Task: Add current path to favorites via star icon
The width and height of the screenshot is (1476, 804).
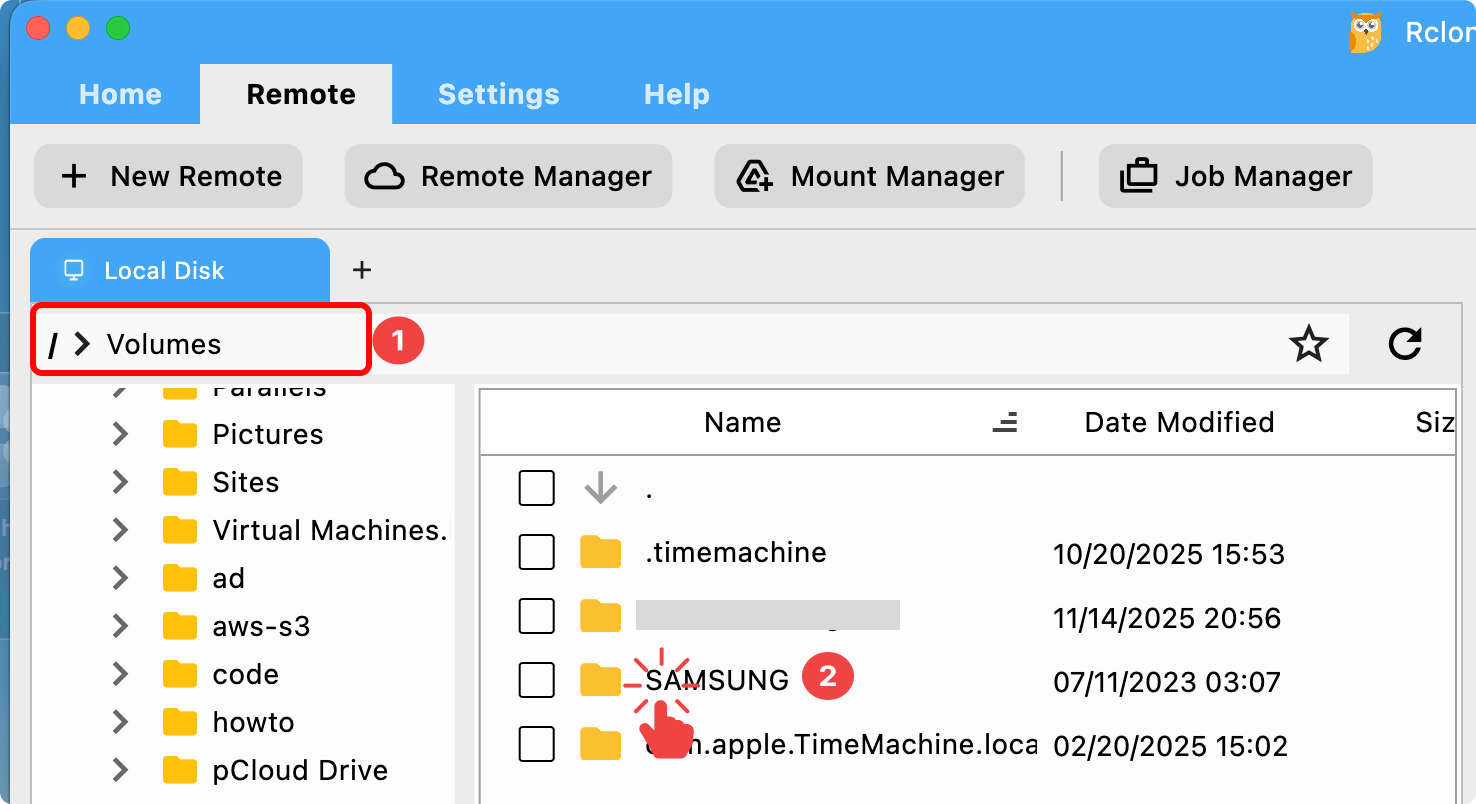Action: click(1308, 344)
